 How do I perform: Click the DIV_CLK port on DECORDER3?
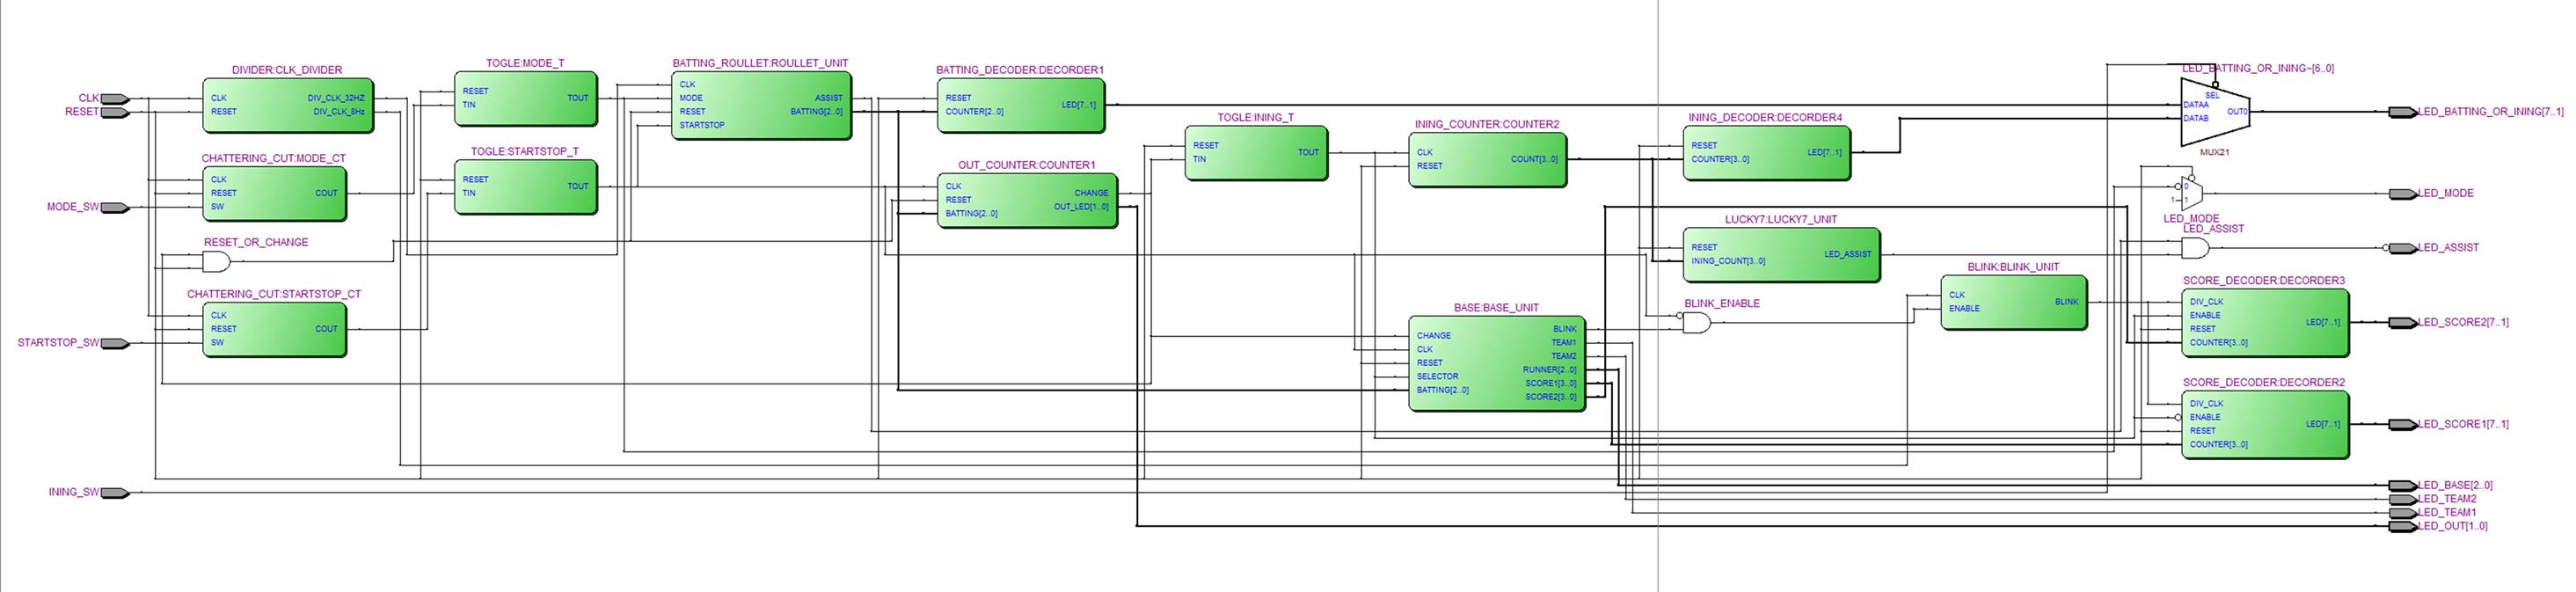tap(2206, 301)
